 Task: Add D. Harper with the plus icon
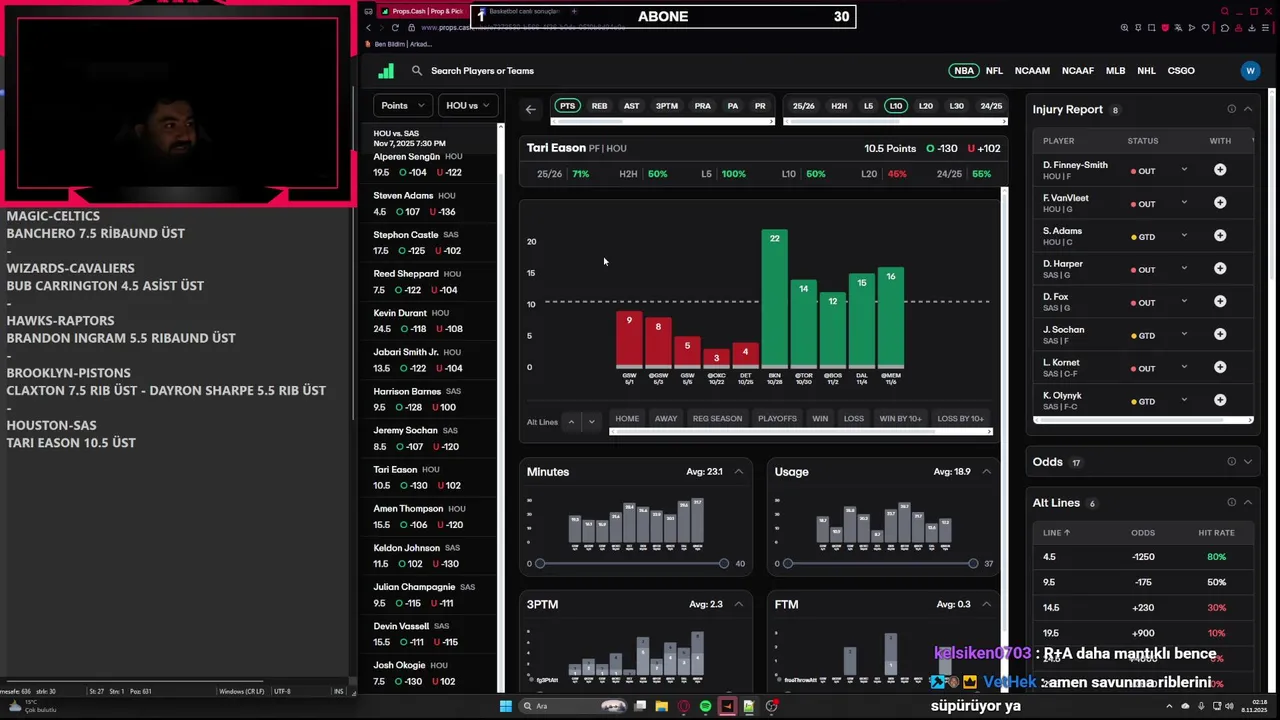coord(1220,269)
